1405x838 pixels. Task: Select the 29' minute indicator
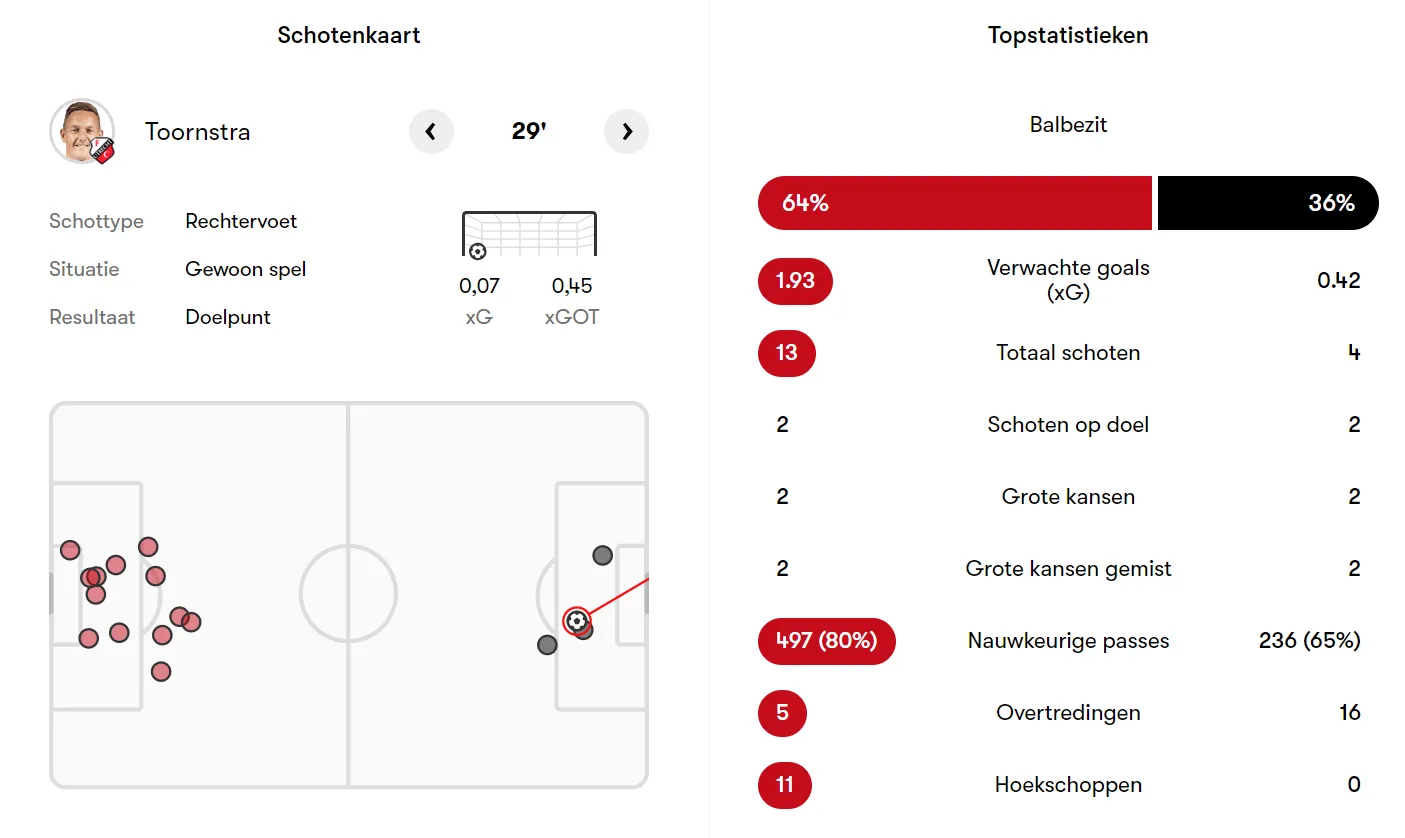pos(529,131)
